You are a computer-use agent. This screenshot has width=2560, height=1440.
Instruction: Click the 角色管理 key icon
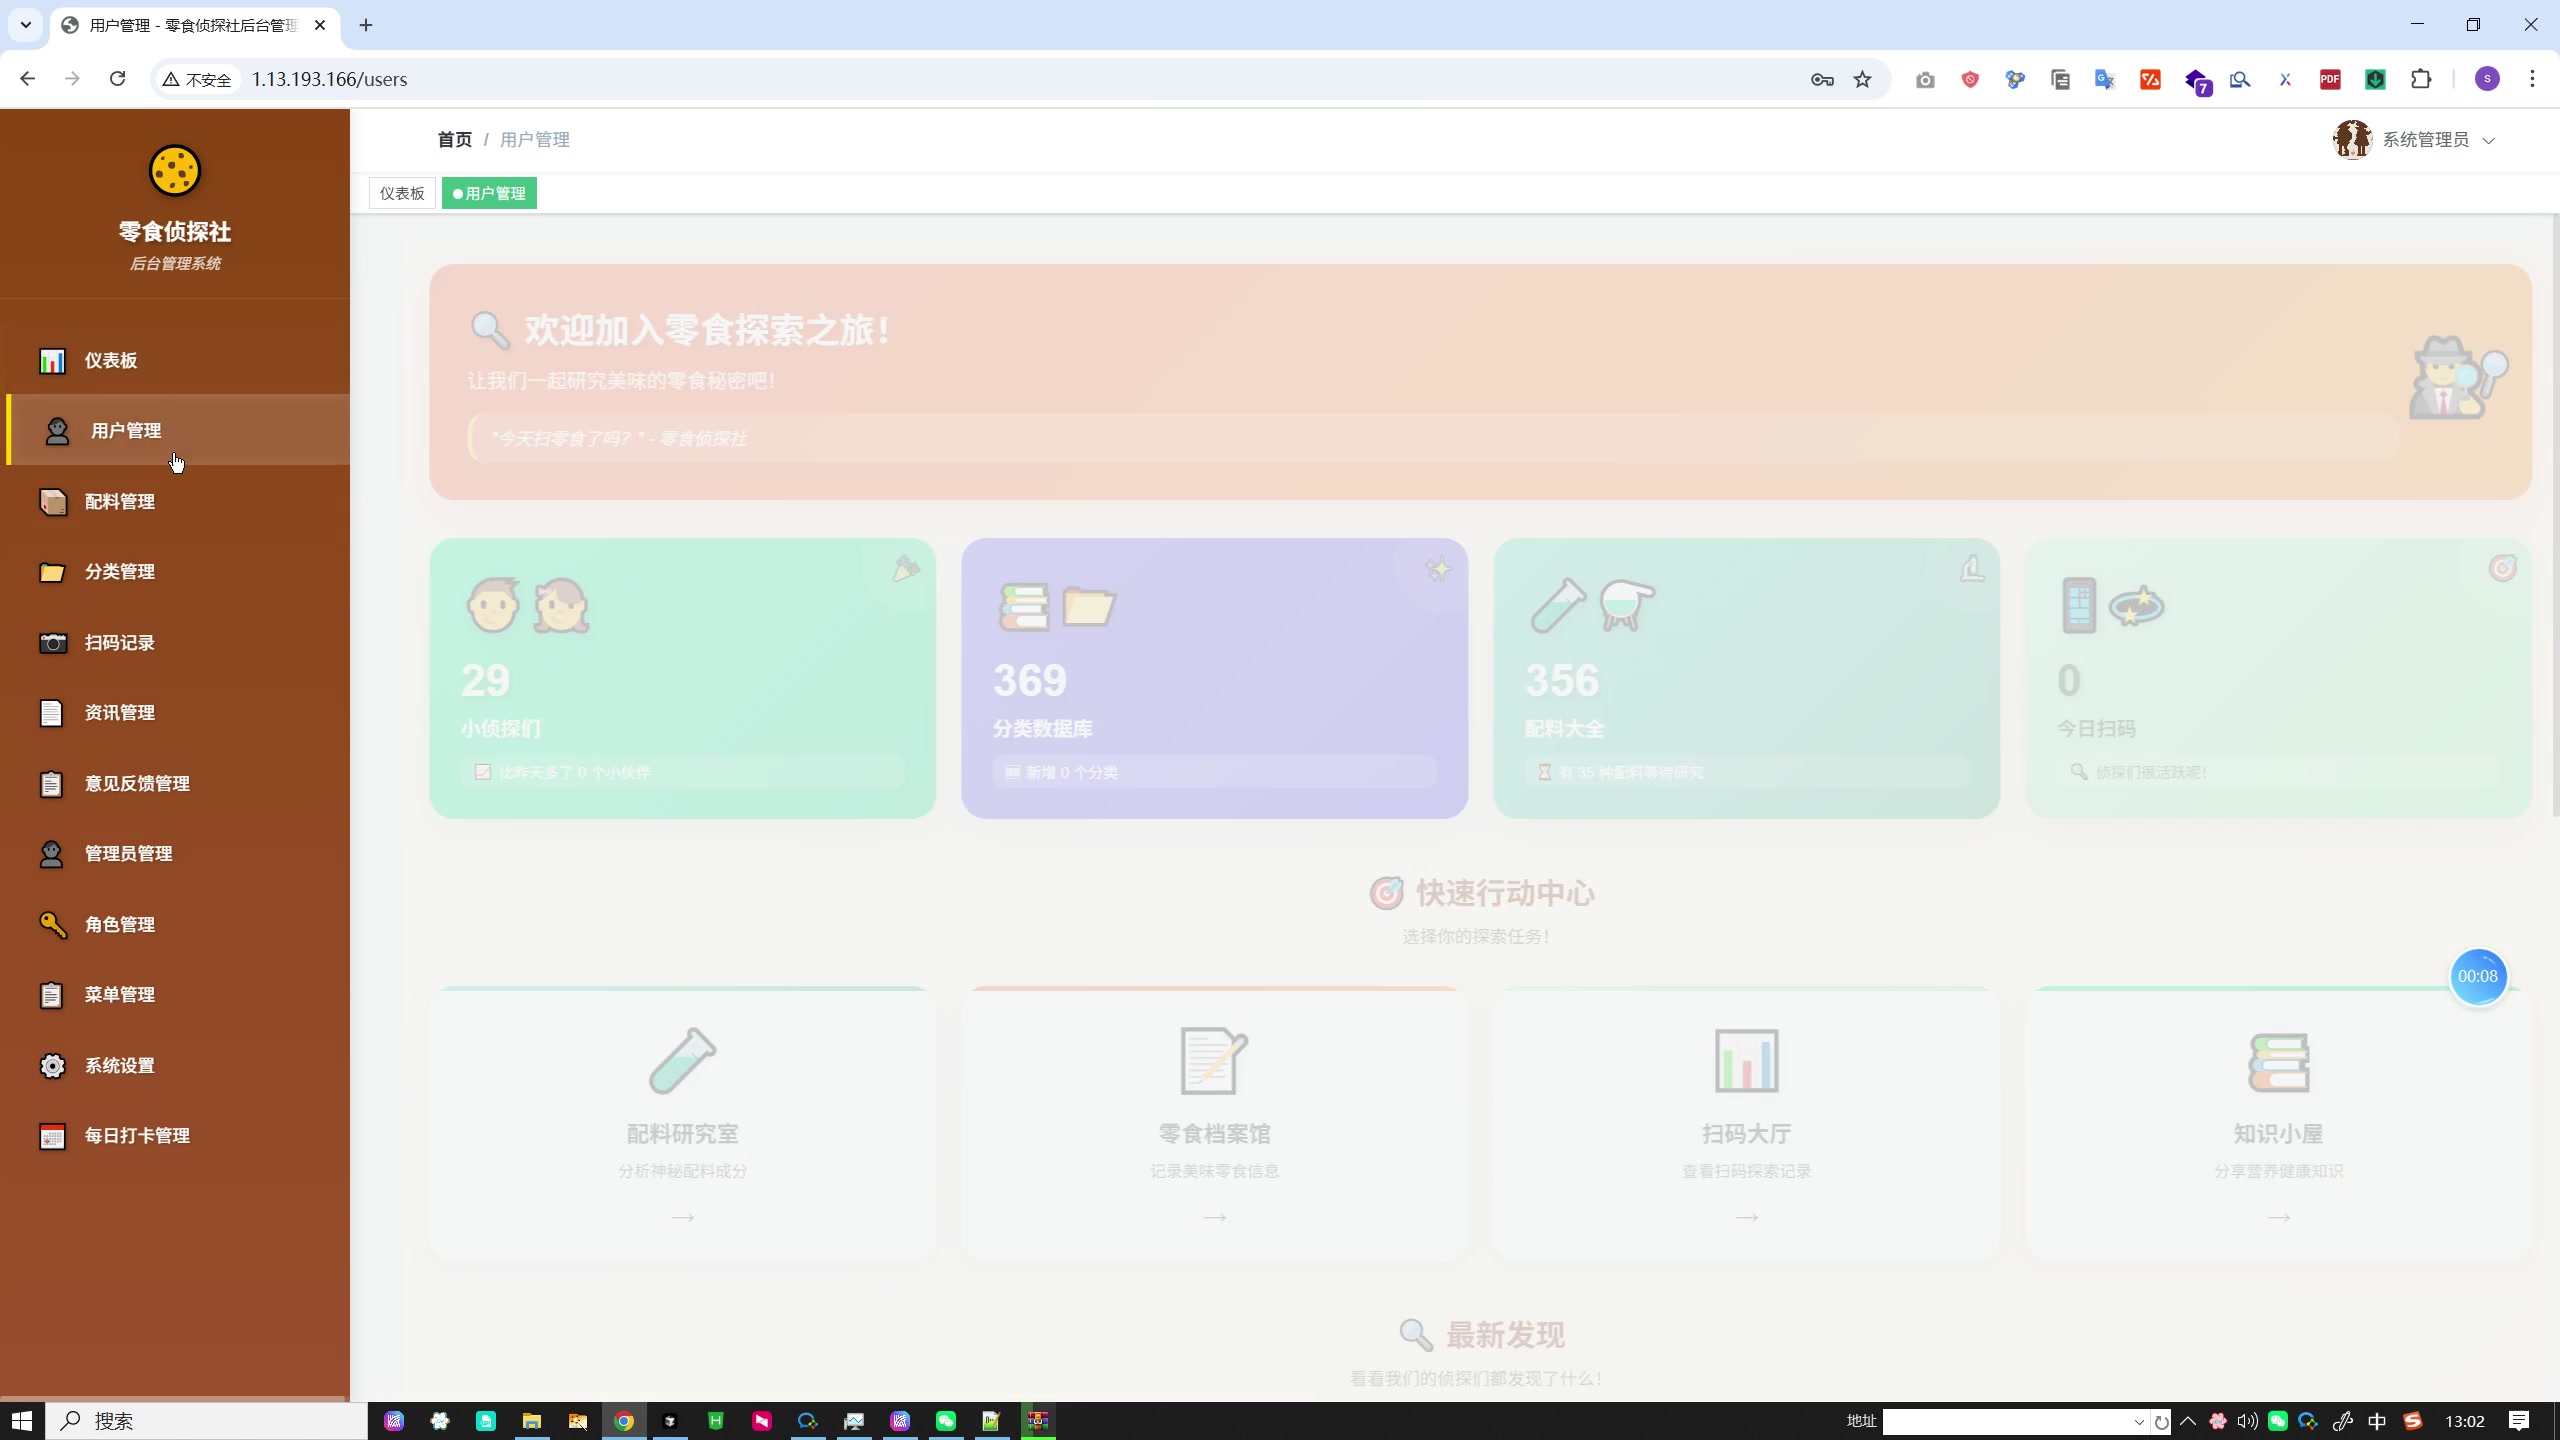point(53,924)
